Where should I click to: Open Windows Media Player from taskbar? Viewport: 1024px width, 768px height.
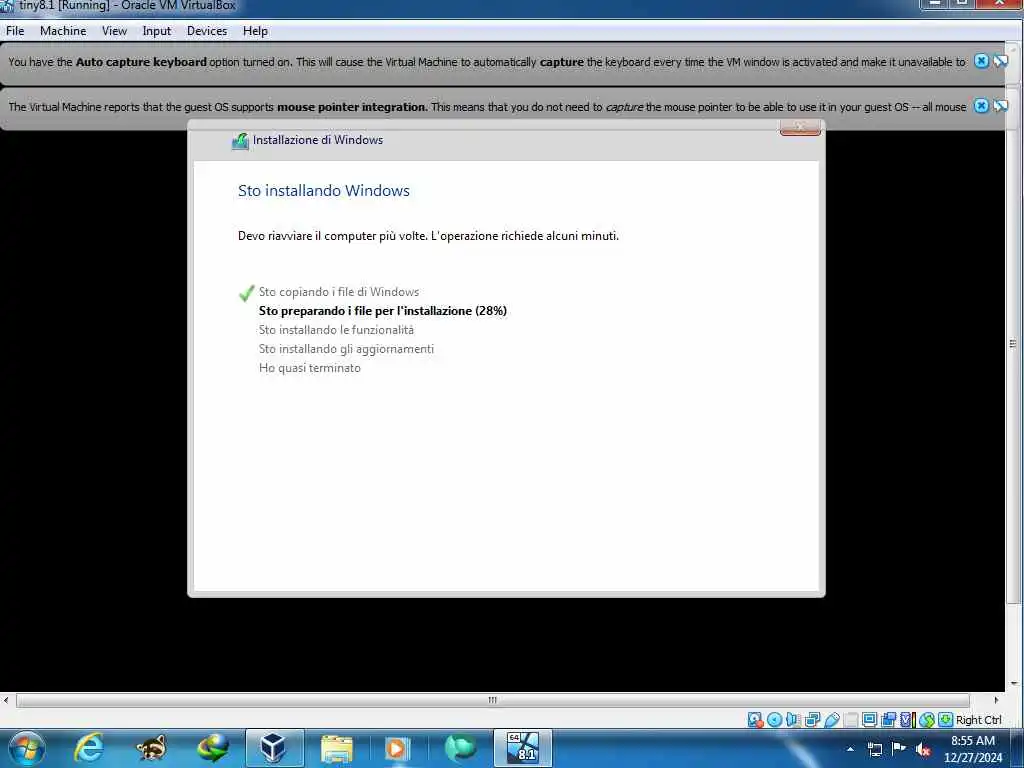(x=398, y=748)
